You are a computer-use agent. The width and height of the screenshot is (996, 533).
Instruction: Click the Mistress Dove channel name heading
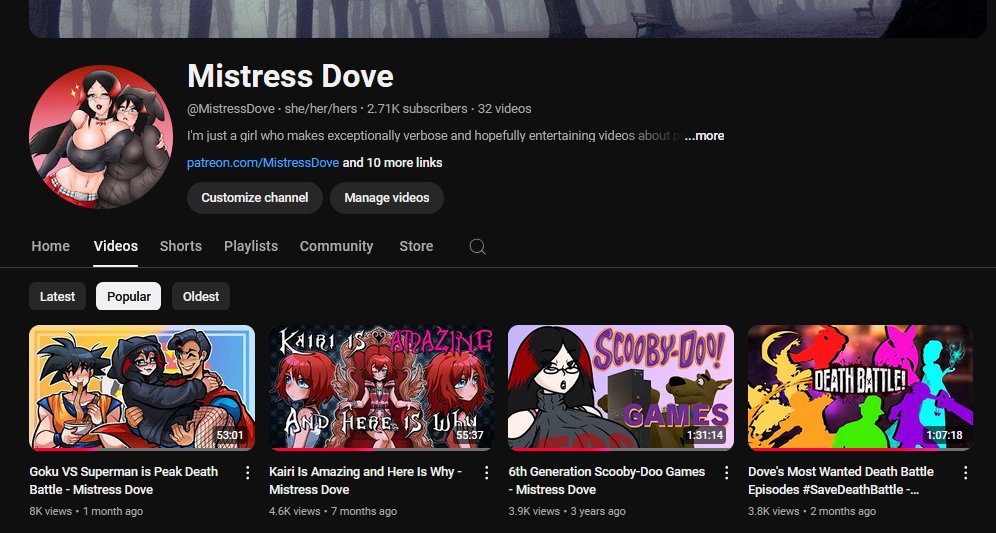pyautogui.click(x=290, y=76)
